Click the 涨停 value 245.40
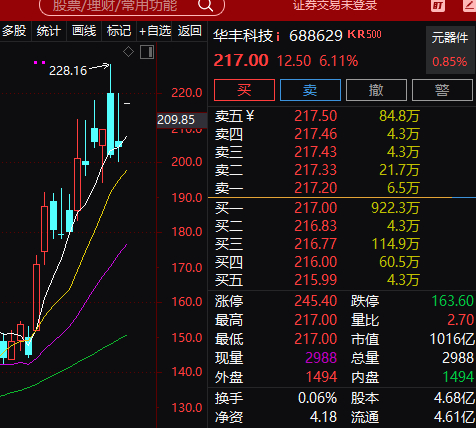Screen dimensions: 476x428 point(316,301)
